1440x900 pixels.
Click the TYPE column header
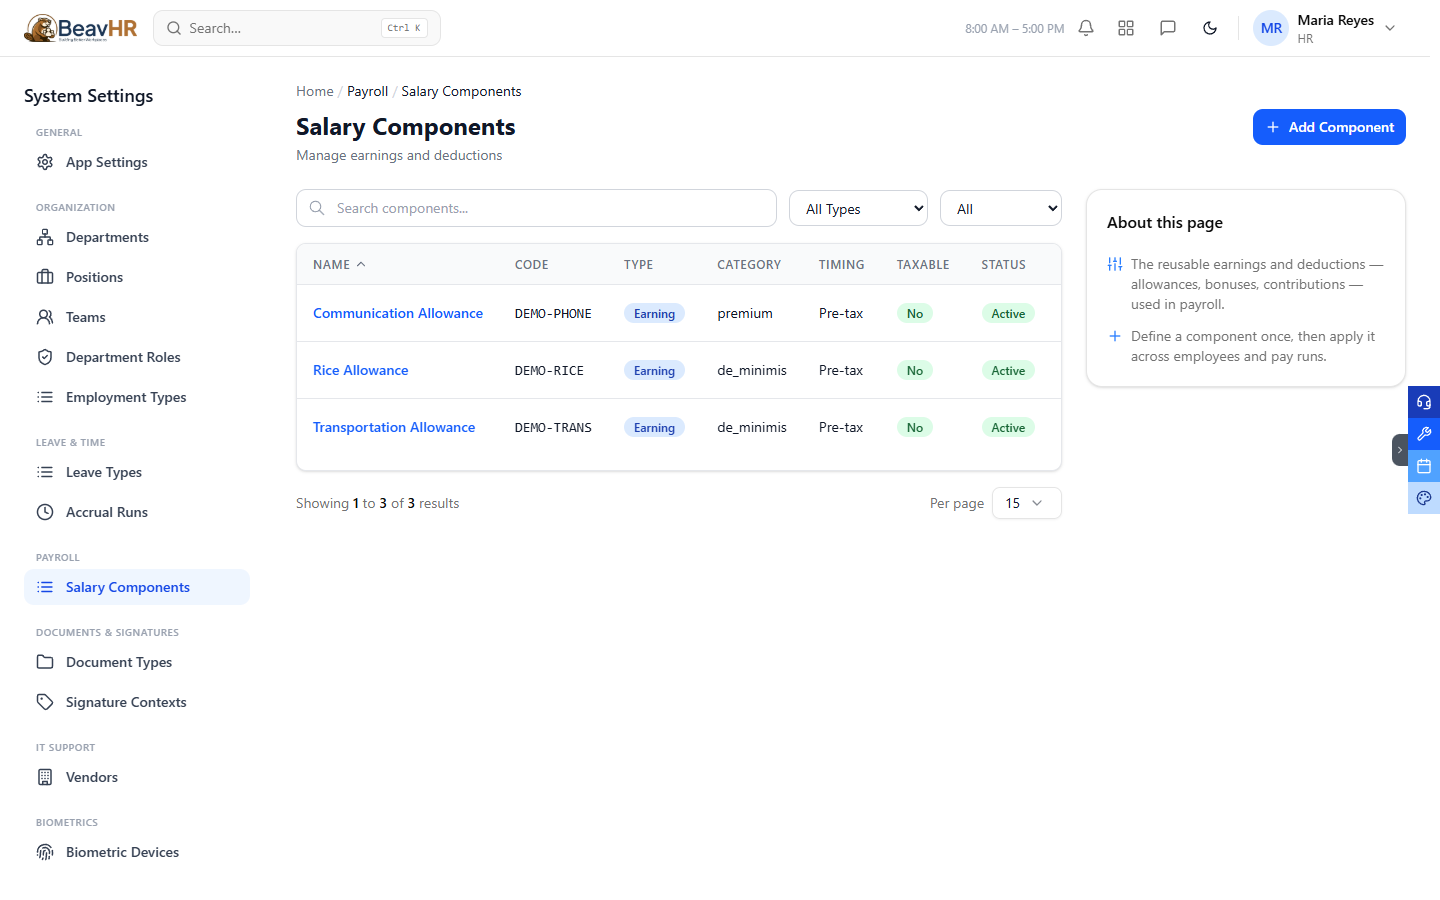[638, 265]
